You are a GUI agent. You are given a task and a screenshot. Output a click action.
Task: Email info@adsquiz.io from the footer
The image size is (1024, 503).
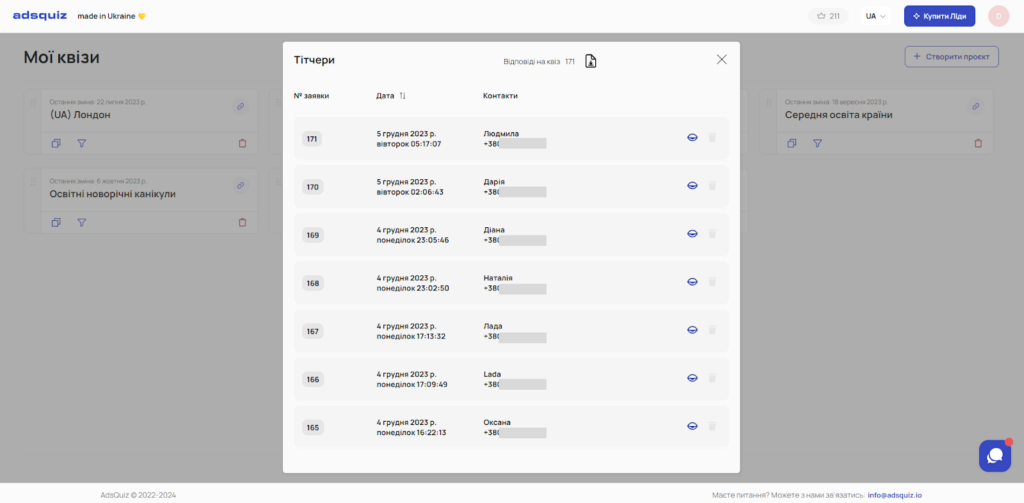point(894,494)
